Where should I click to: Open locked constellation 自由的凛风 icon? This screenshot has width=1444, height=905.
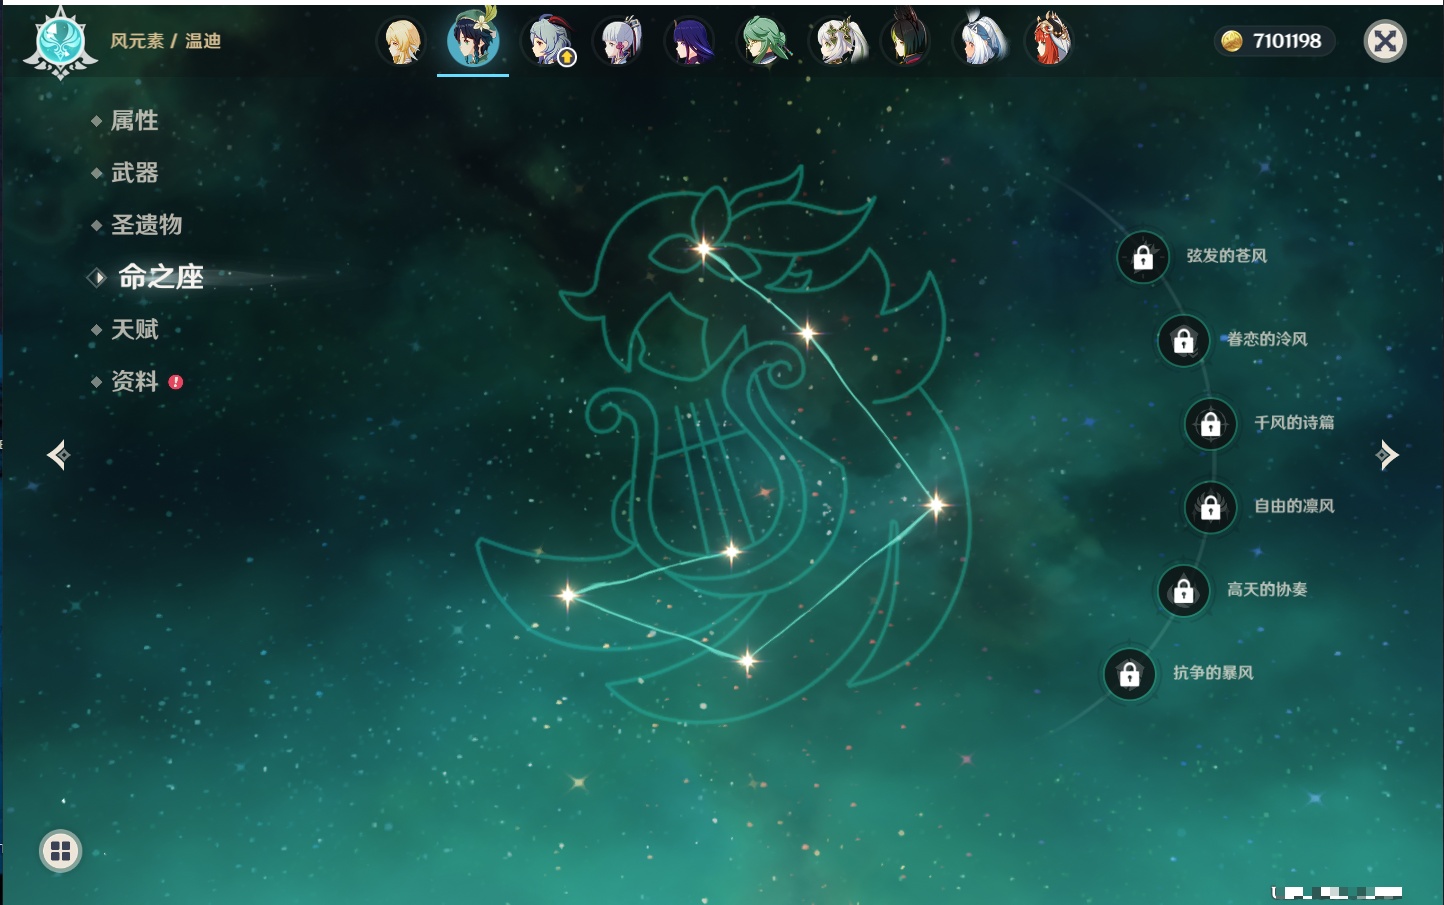coord(1210,507)
